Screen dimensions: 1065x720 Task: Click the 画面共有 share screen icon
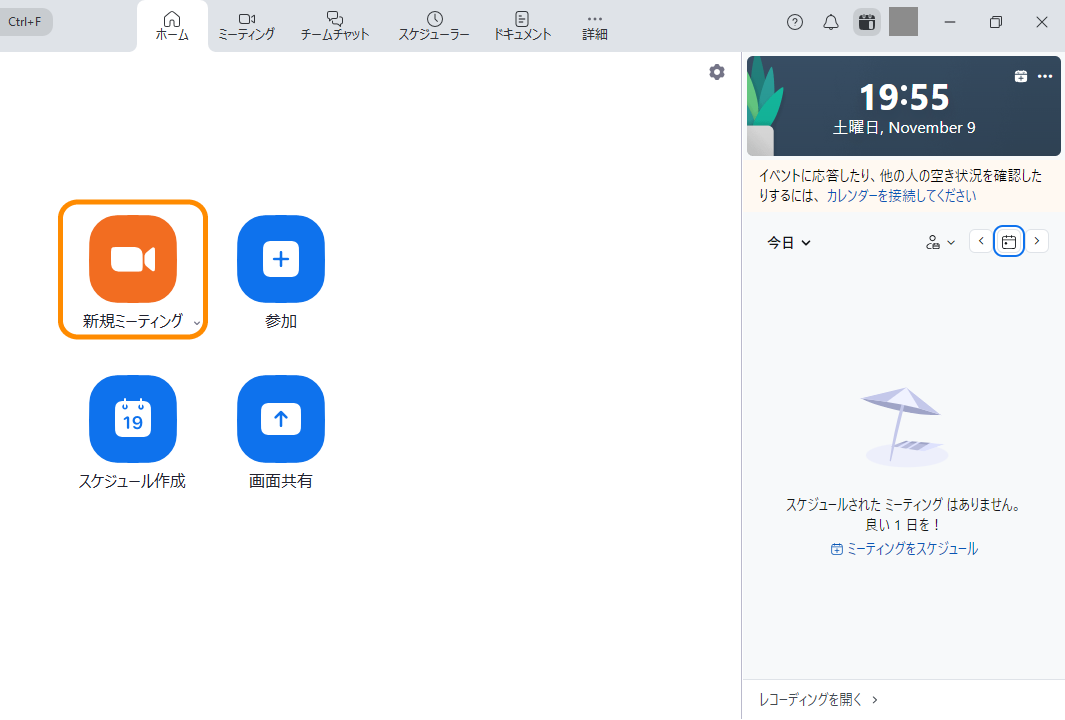tap(281, 419)
